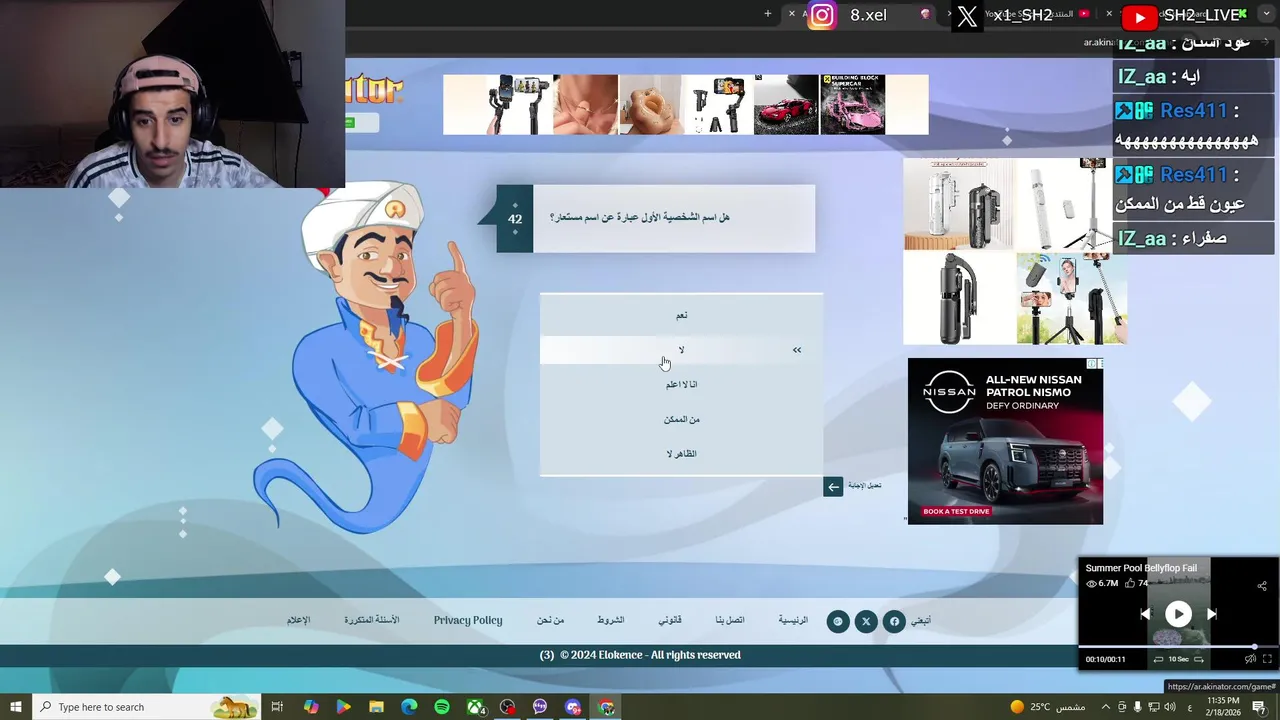
Task: Open the اتصل بنا footer link
Action: pos(730,620)
